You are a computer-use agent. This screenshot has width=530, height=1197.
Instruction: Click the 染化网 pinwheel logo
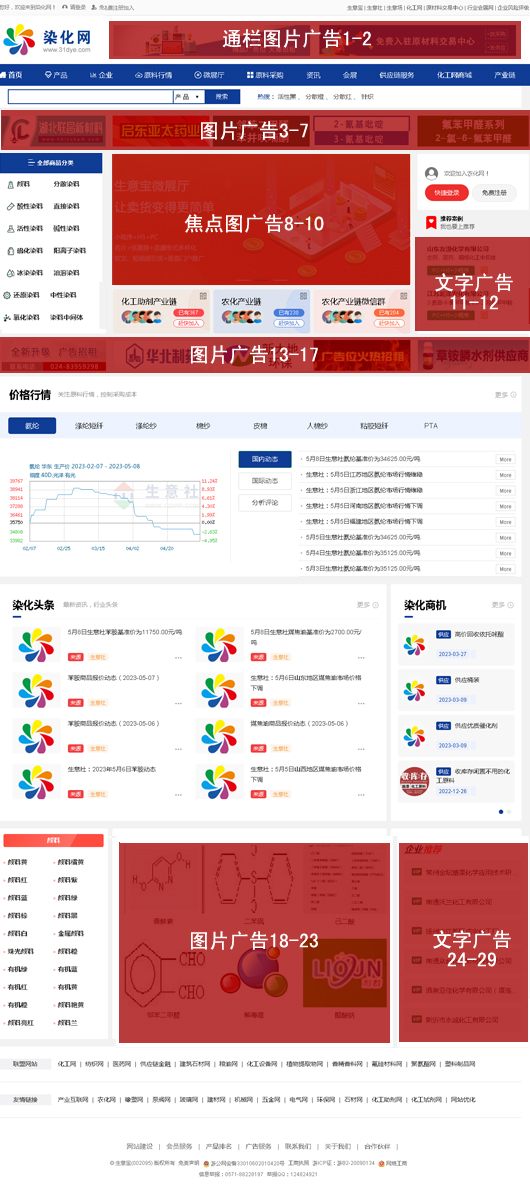tap(19, 40)
